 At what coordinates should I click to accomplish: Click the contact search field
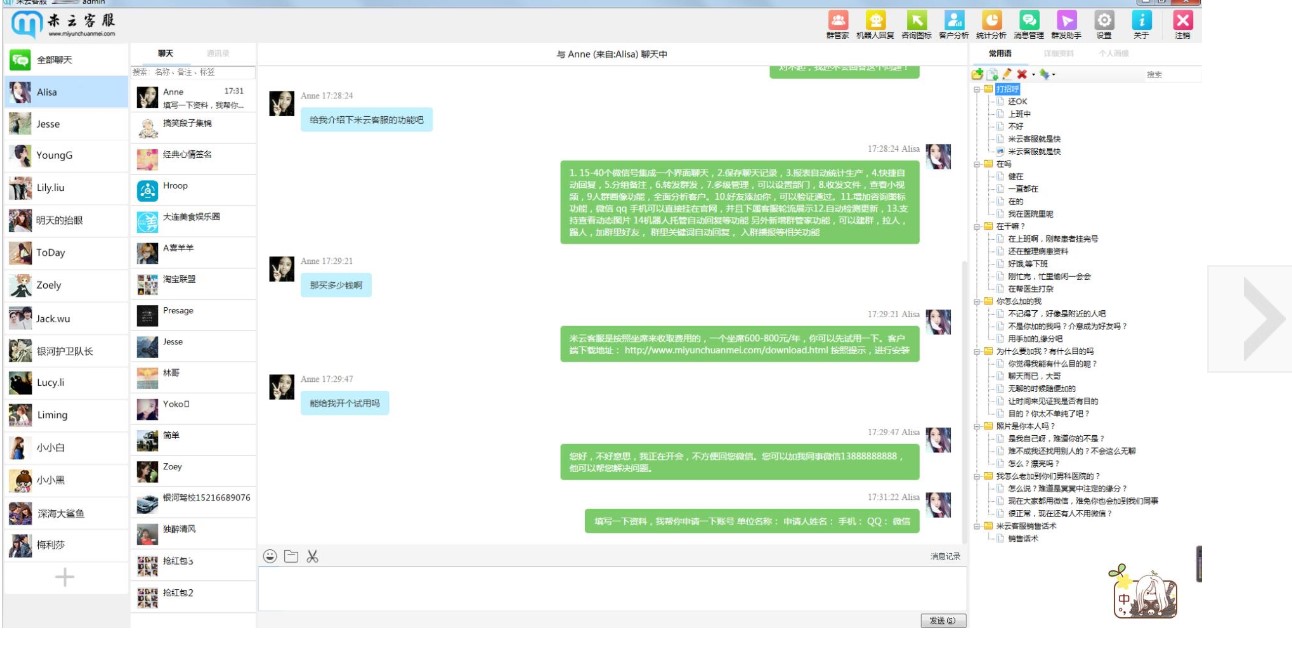pyautogui.click(x=193, y=72)
